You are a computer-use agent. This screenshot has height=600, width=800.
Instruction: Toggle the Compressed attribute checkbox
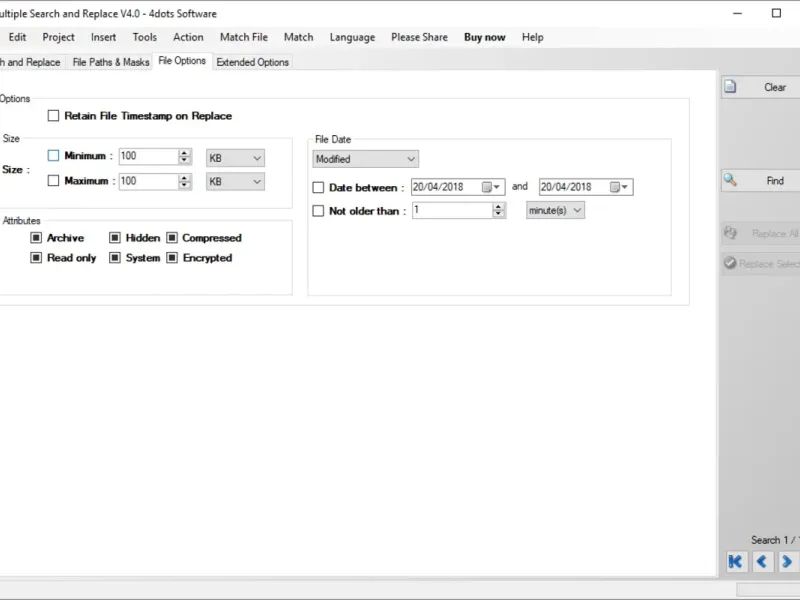coord(172,238)
